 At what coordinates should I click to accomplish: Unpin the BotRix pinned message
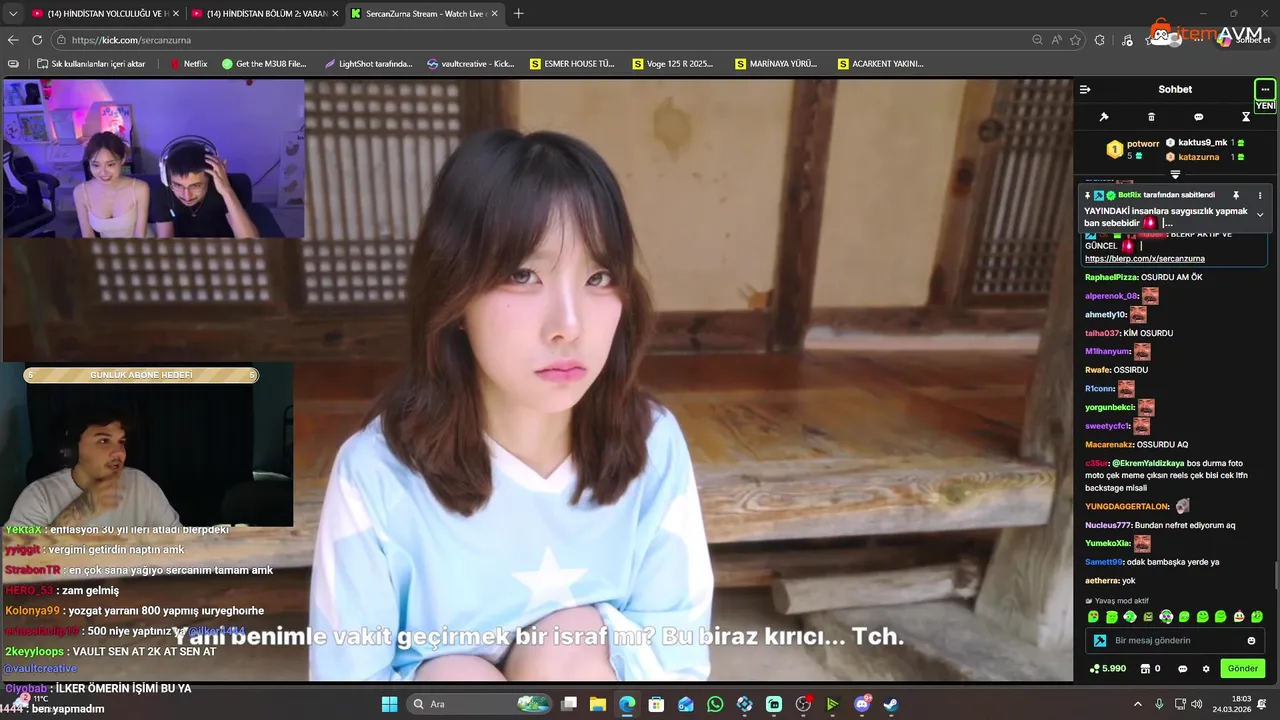coord(1236,195)
